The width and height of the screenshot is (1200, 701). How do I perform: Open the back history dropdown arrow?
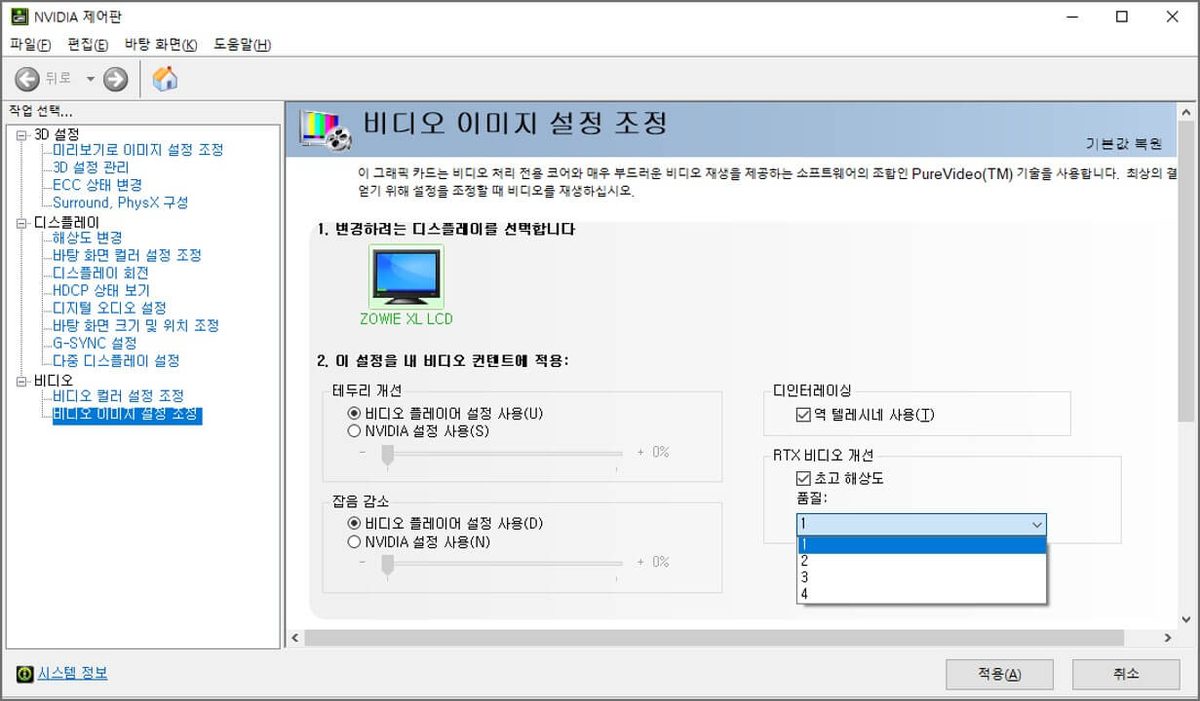[90, 79]
